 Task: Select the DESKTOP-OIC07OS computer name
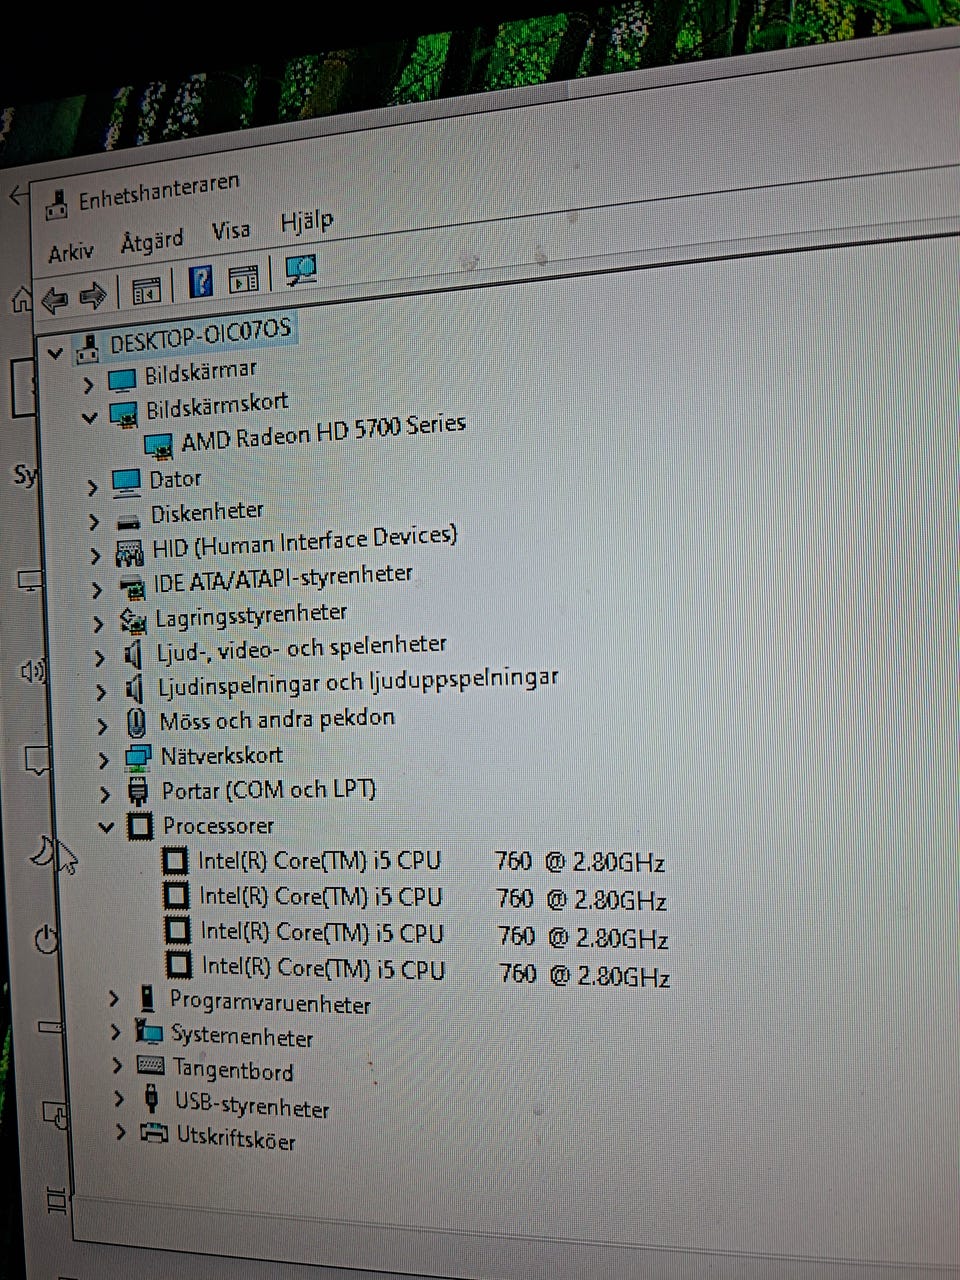click(200, 334)
